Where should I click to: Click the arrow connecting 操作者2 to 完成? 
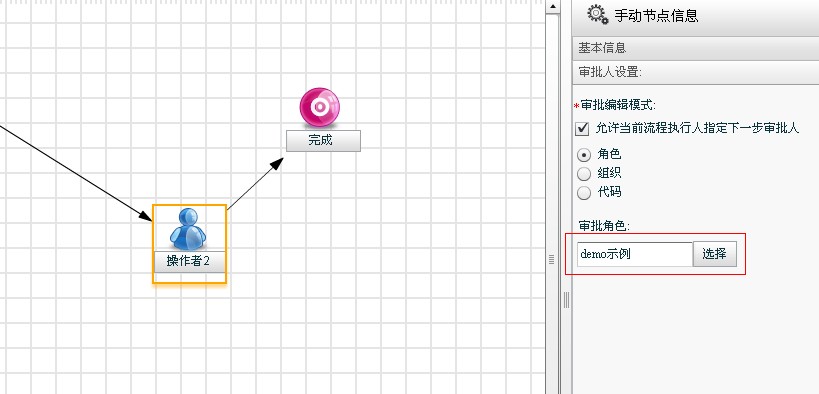point(255,183)
